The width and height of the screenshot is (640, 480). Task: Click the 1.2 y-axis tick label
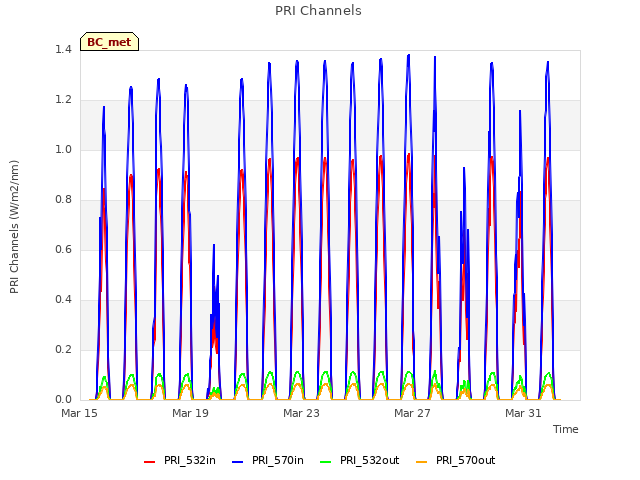pos(63,100)
